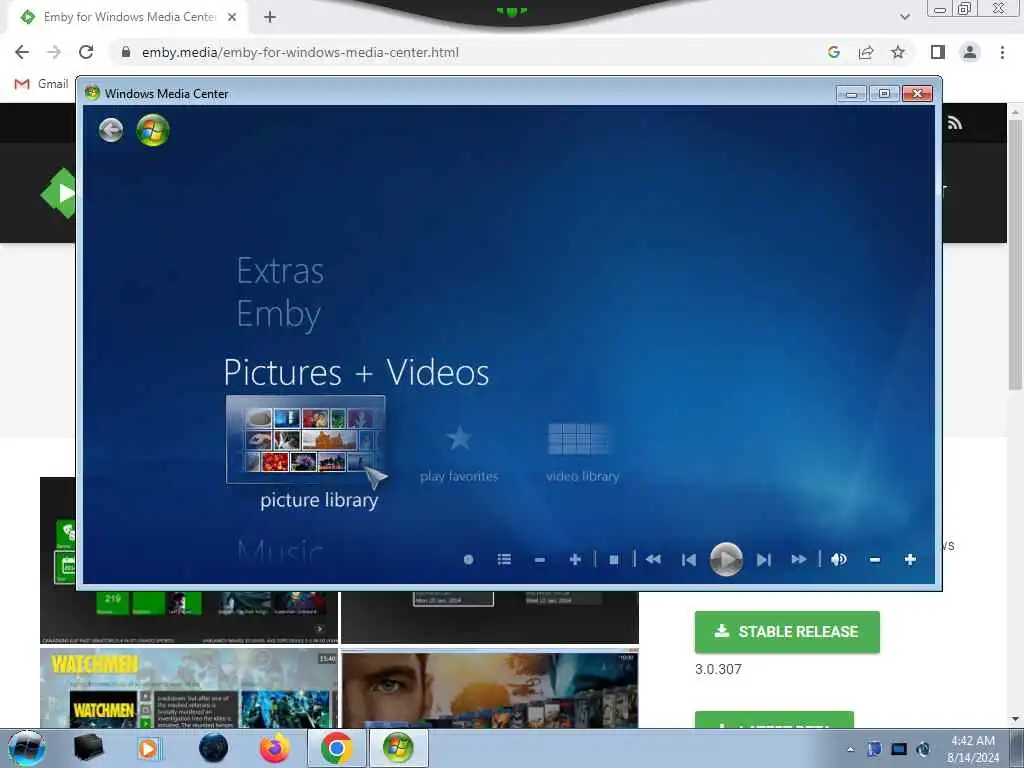
Task: Open the Chrome profile avatar
Action: (x=970, y=52)
